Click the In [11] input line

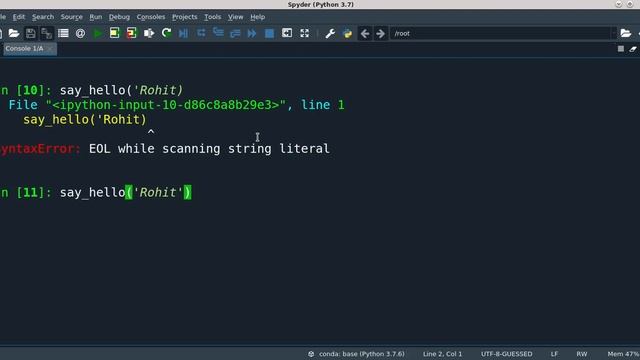point(96,192)
